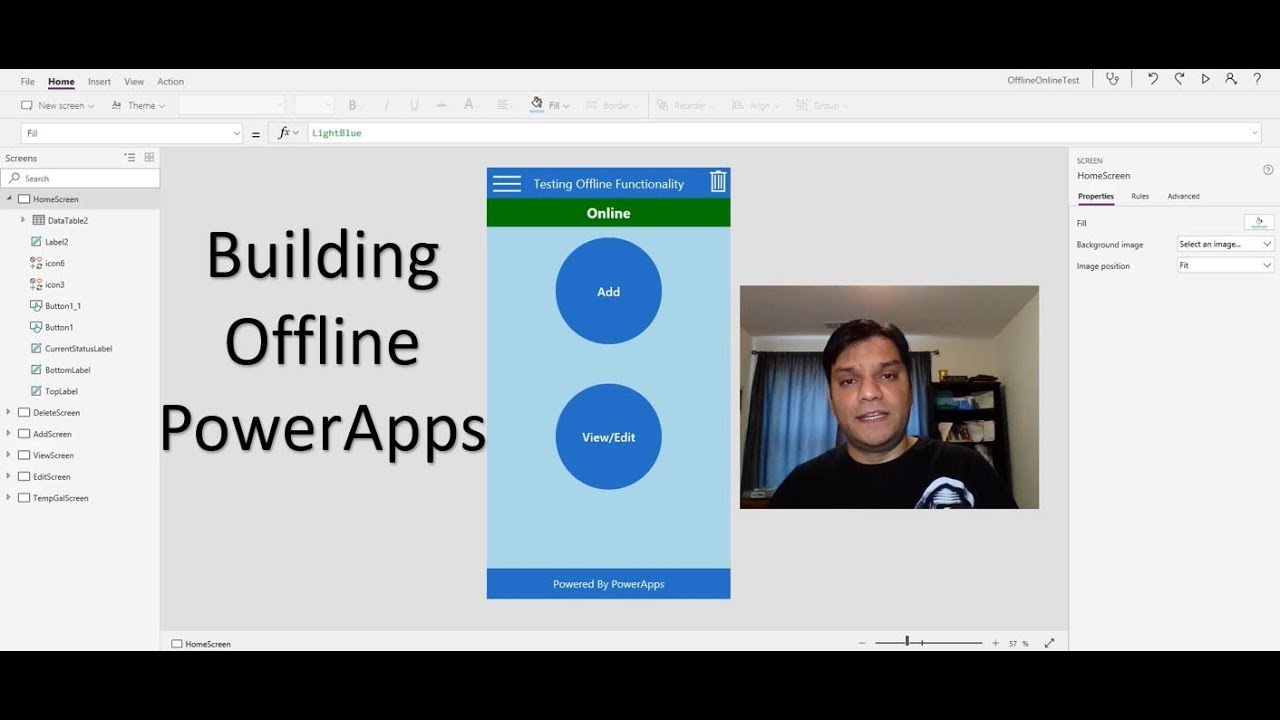The image size is (1280, 720).
Task: Preview the app with play icon
Action: tap(1205, 79)
